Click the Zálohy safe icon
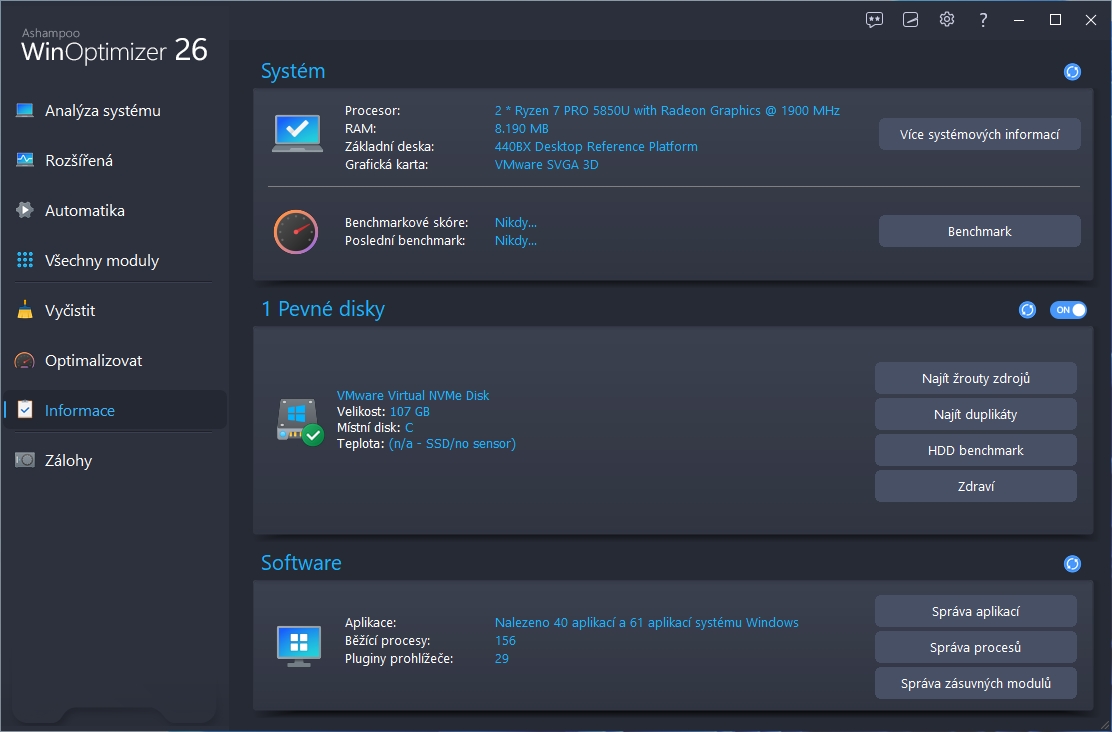Image resolution: width=1112 pixels, height=732 pixels. click(25, 460)
